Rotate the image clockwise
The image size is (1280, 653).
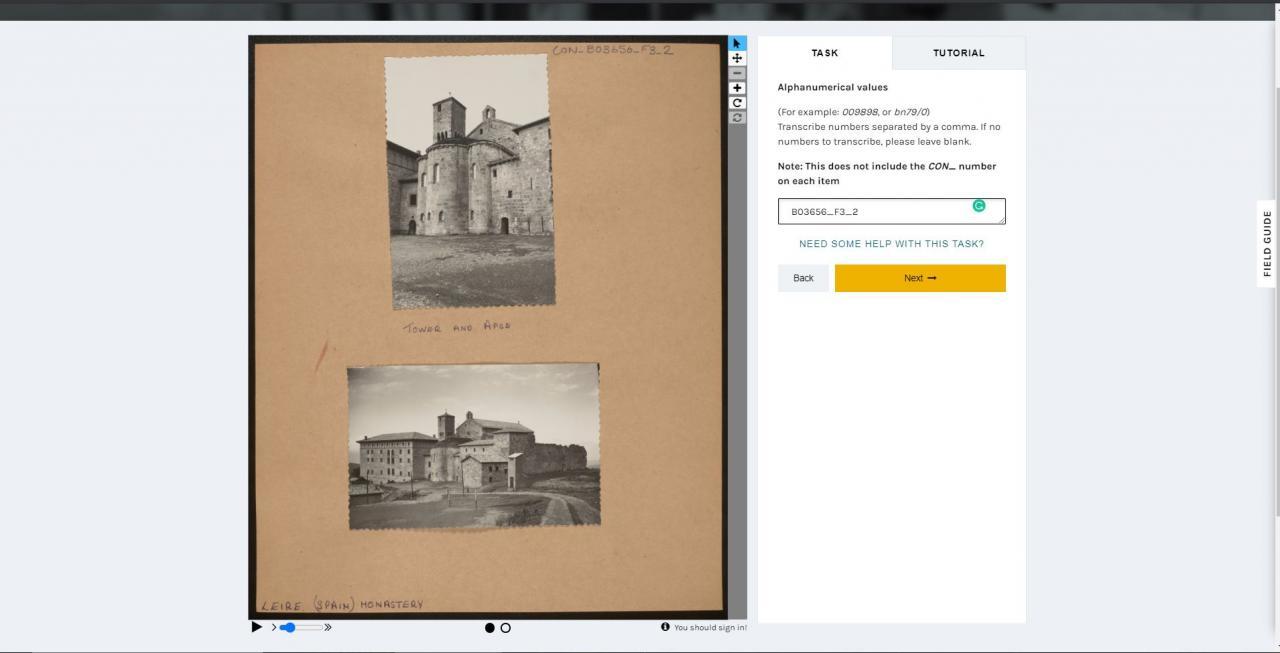coord(737,103)
